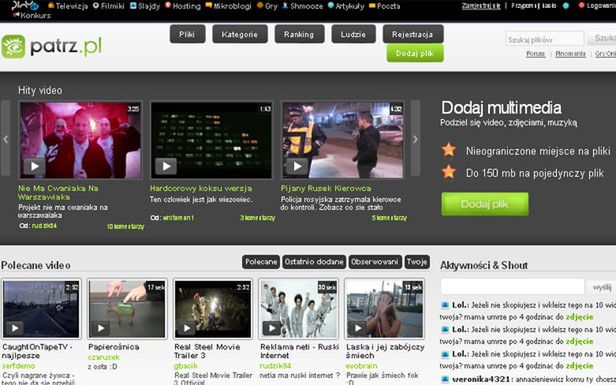Click the Artykuły icon in top bar

coord(331,6)
